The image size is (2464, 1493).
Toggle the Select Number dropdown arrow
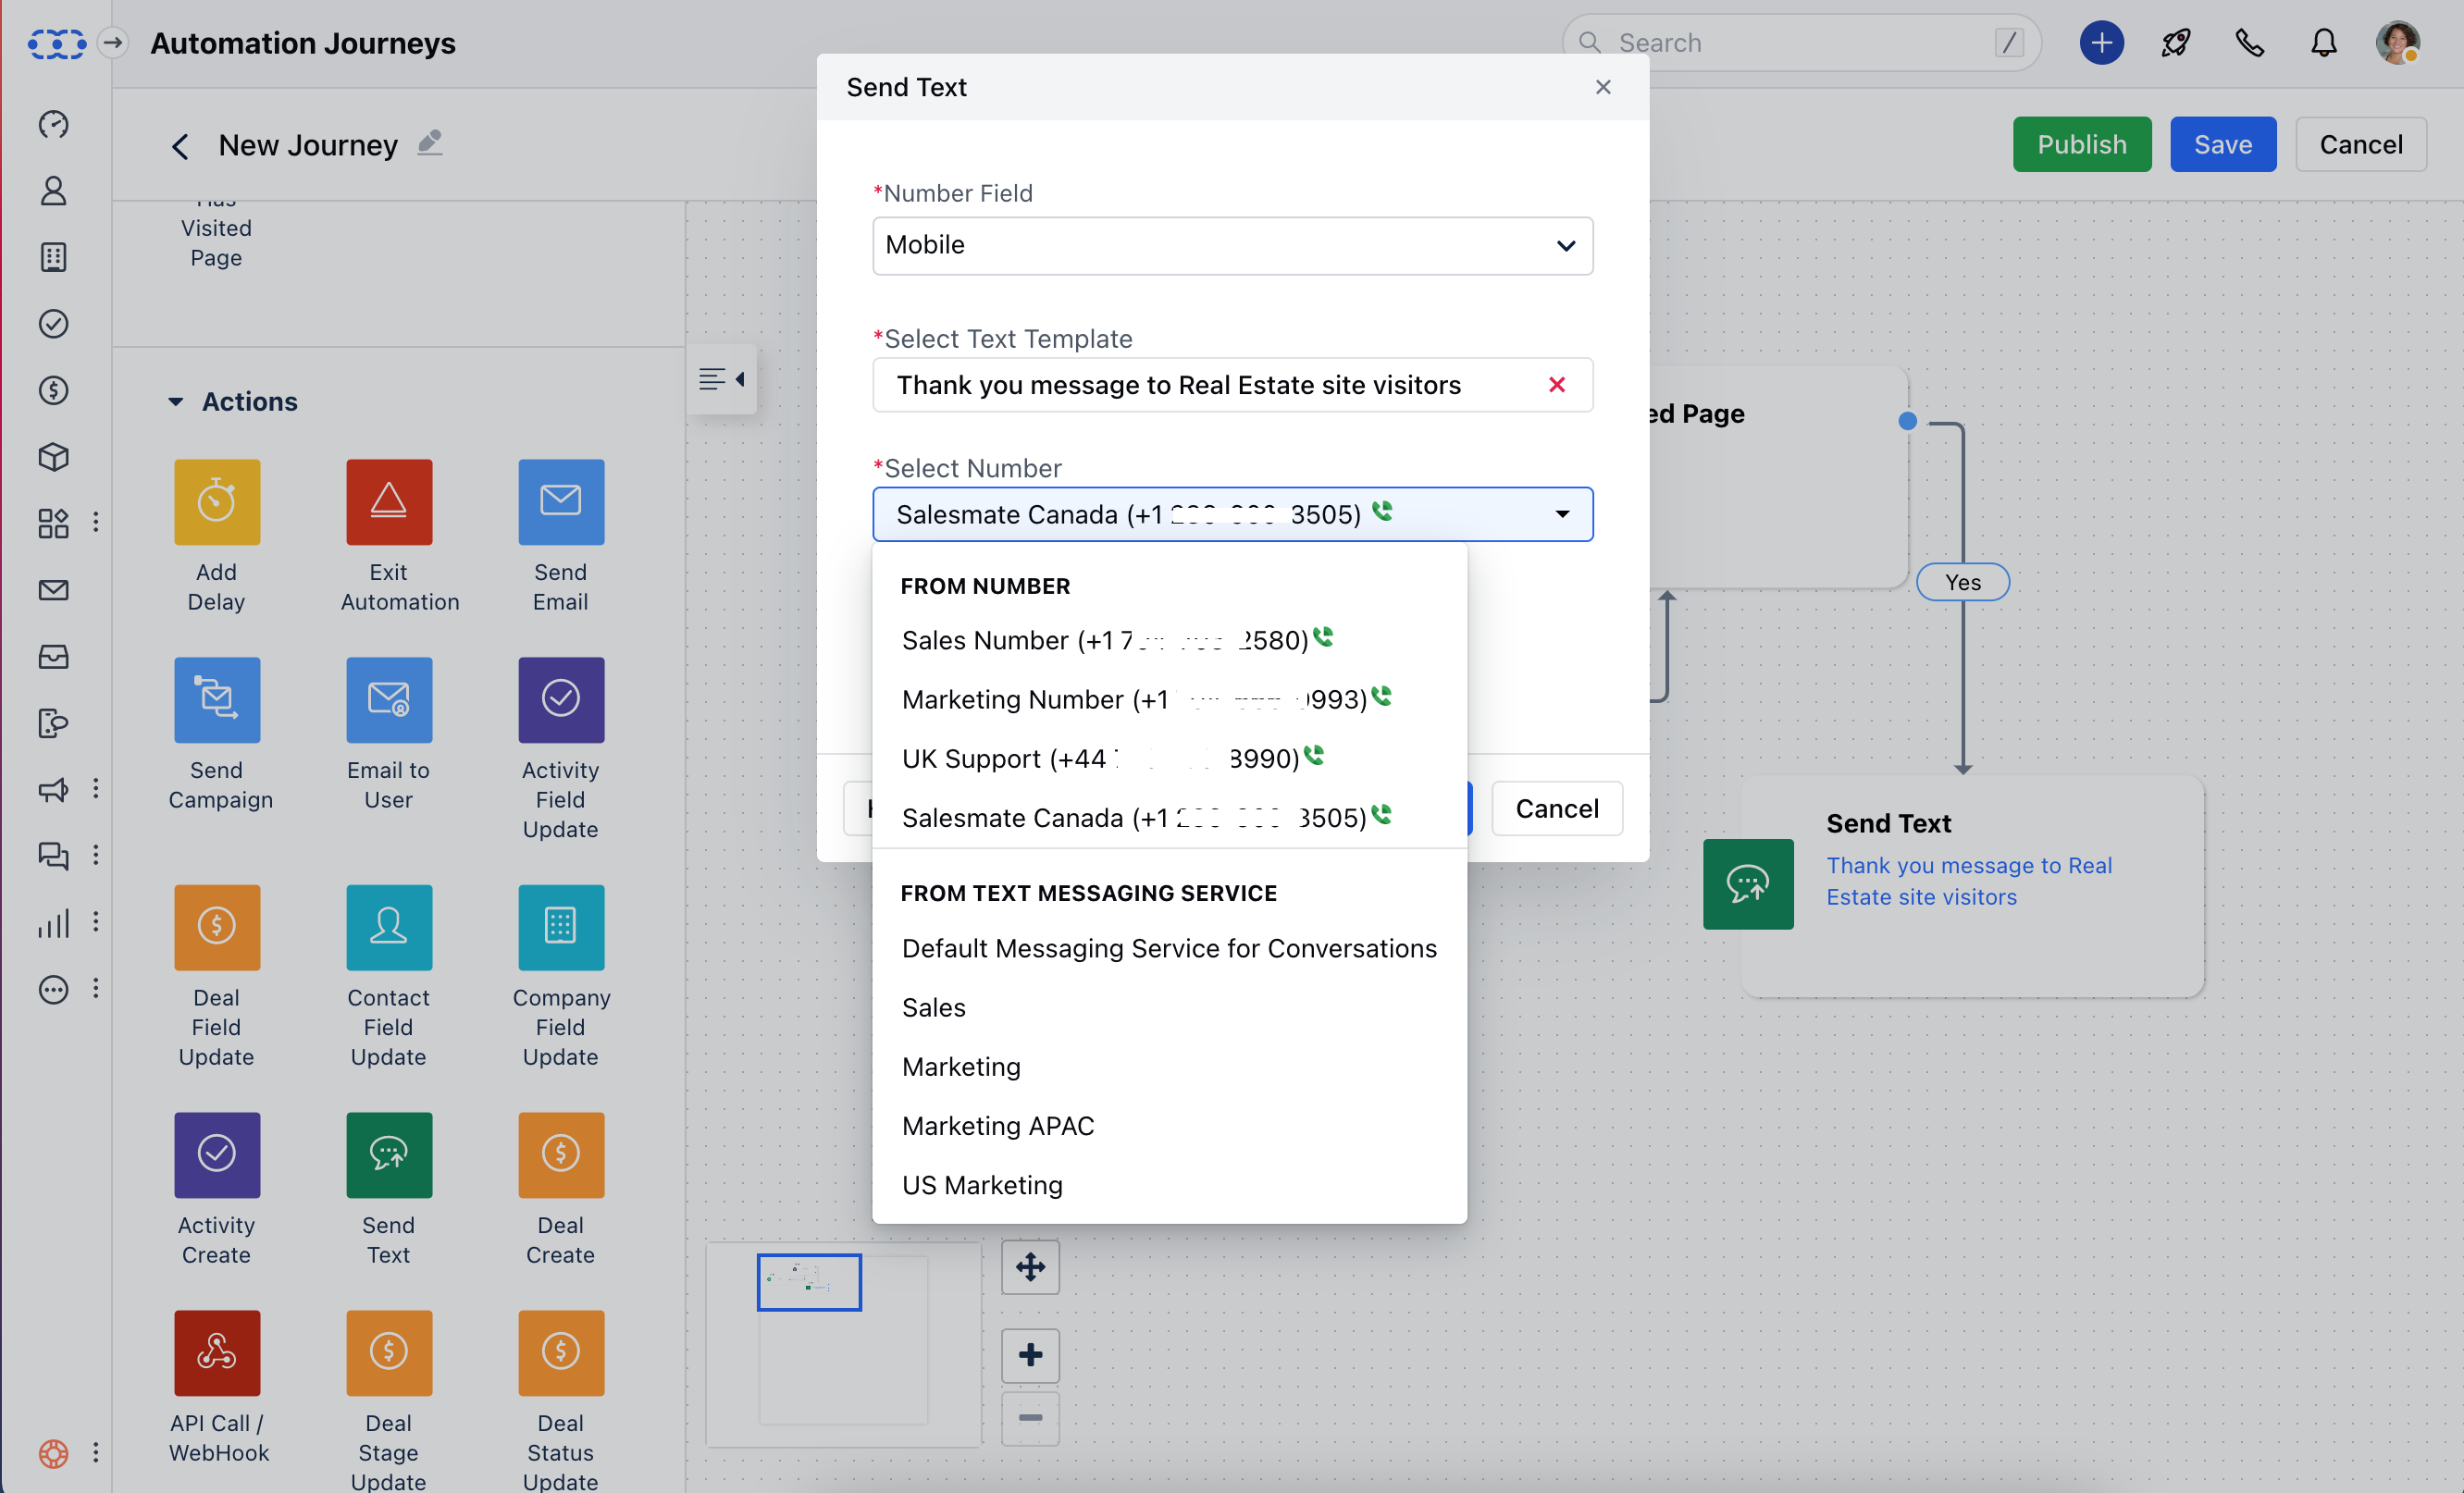tap(1562, 514)
